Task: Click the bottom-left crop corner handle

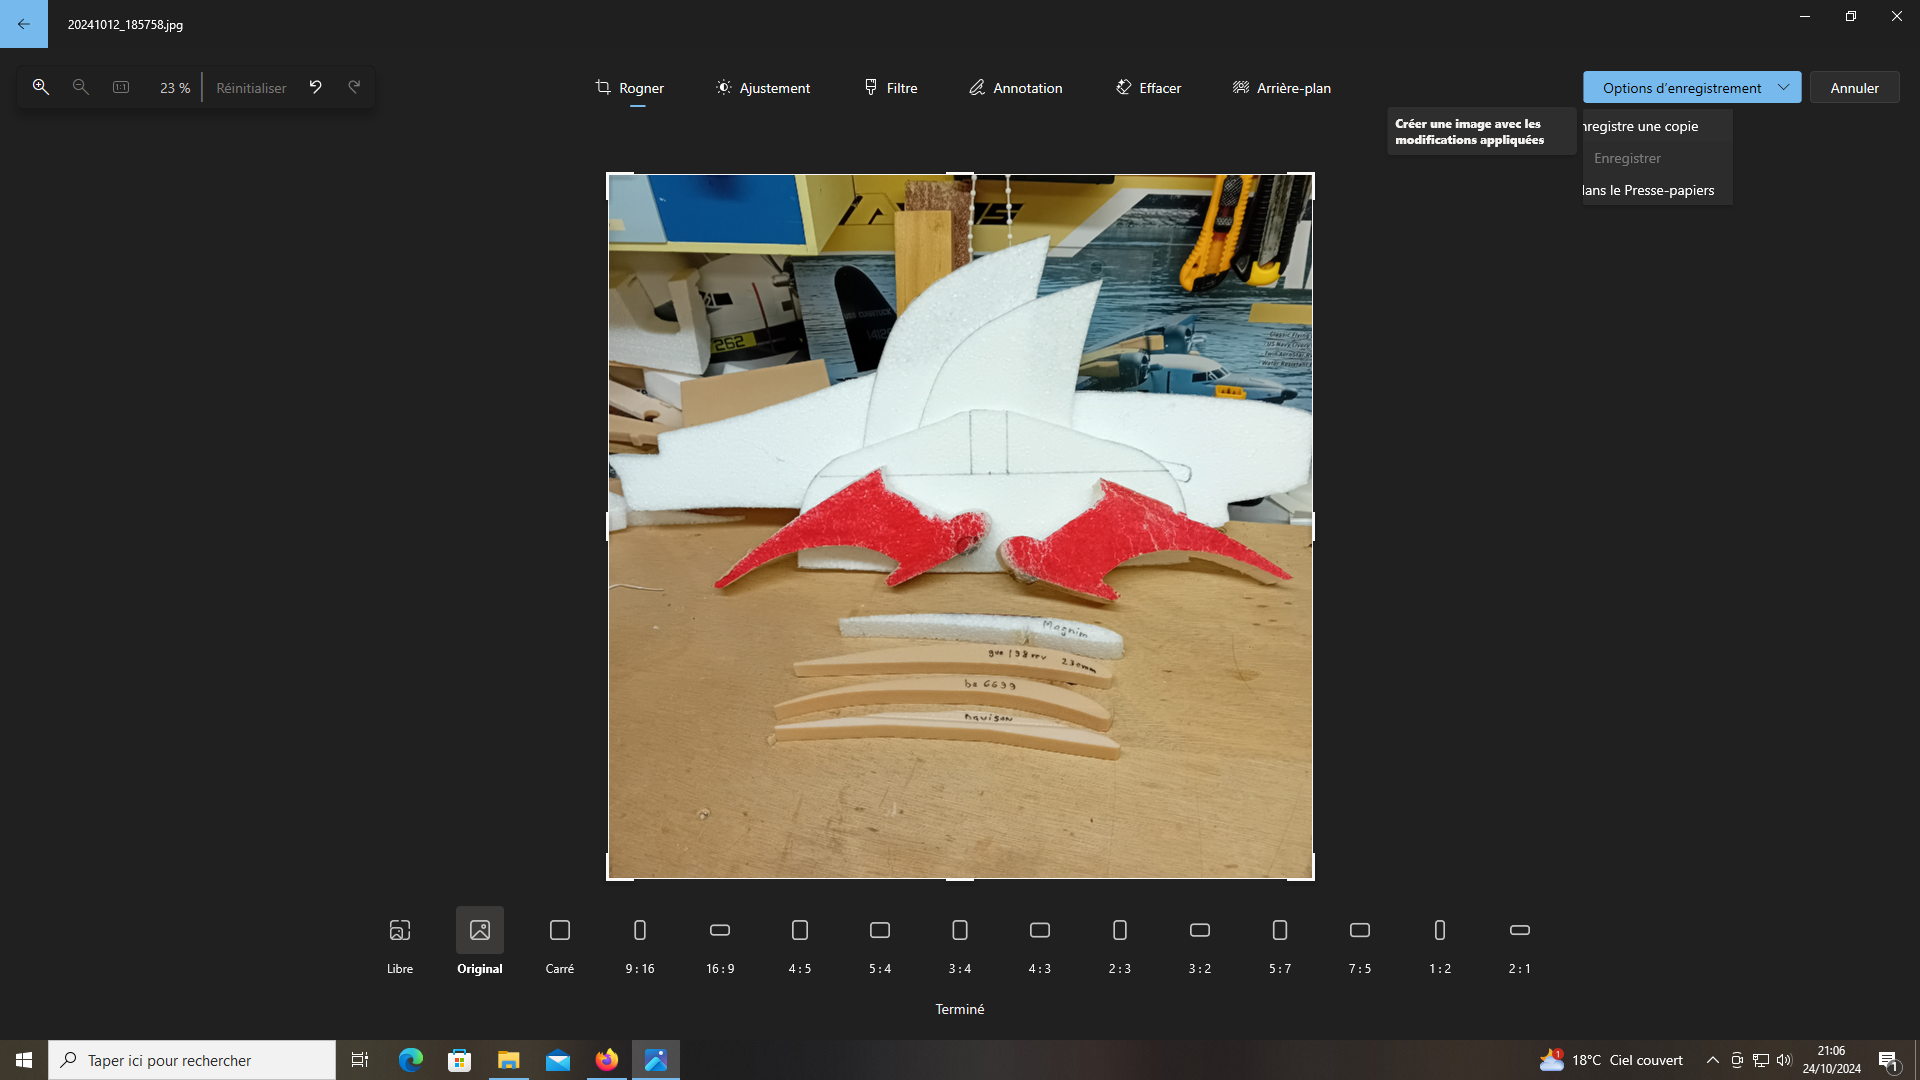Action: 608,878
